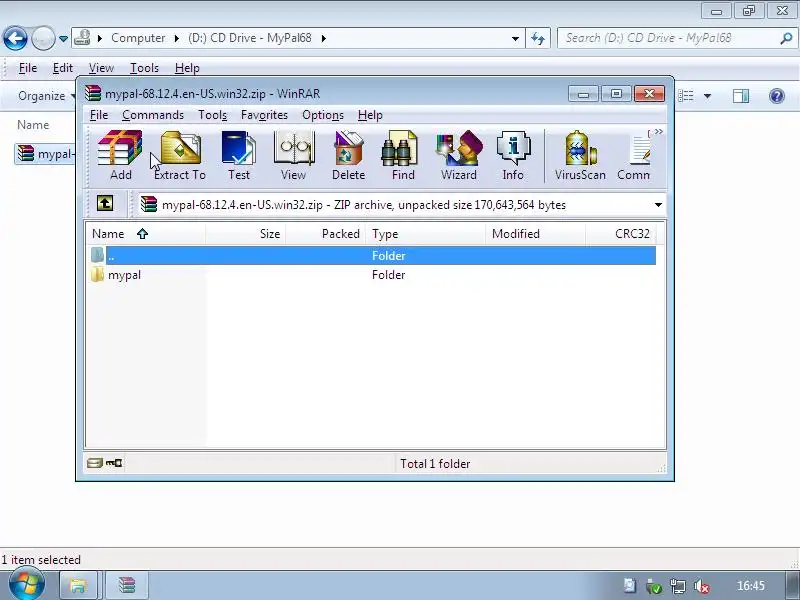Sort by Type column header
Viewport: 800px width, 600px height.
tap(426, 234)
